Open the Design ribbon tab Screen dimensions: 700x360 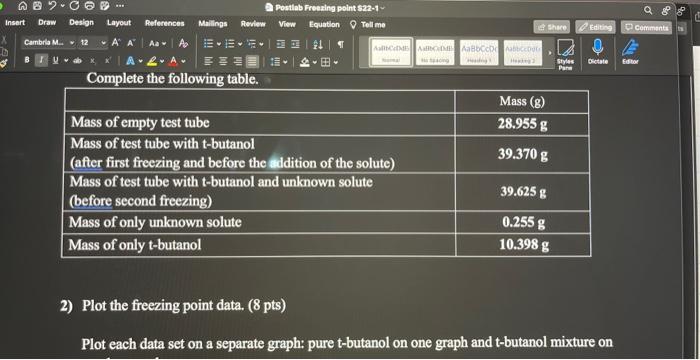click(x=81, y=22)
